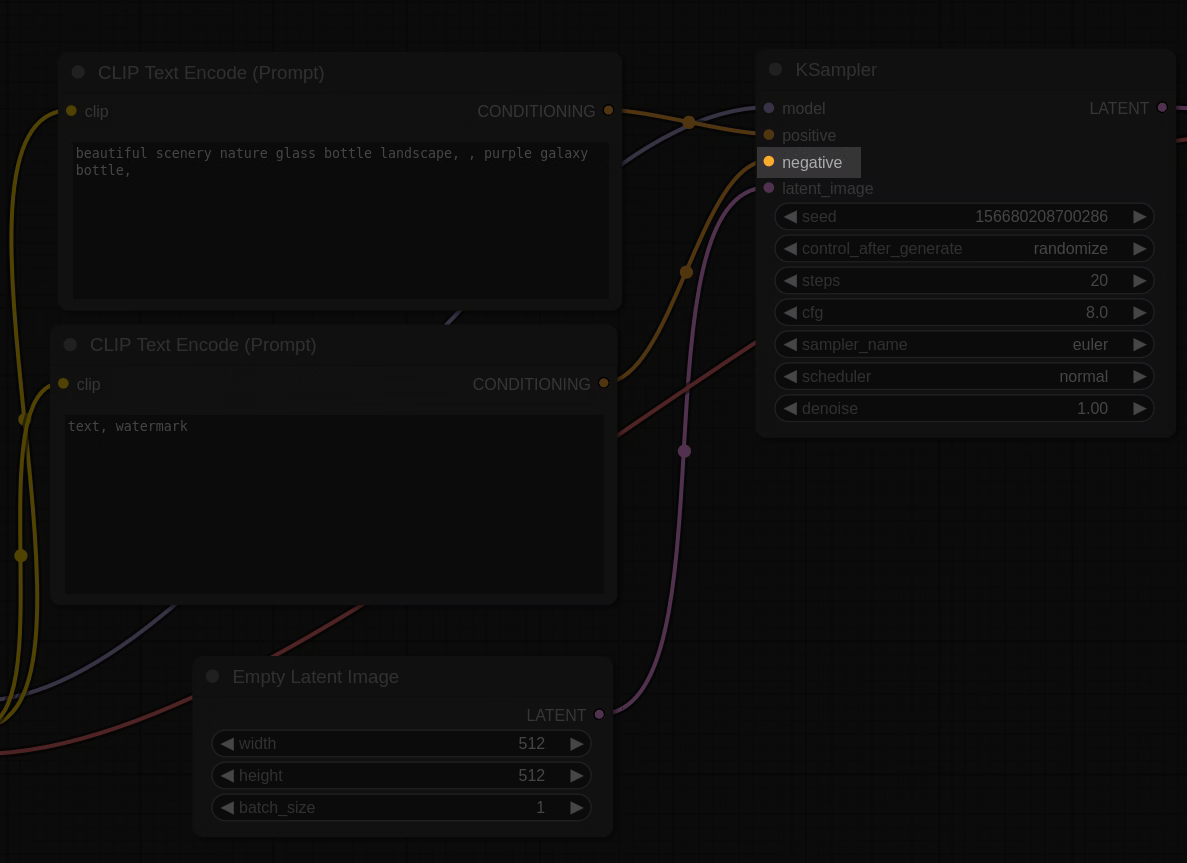Click the collapse dot on the KSampler node
The height and width of the screenshot is (863, 1187).
tap(775, 70)
